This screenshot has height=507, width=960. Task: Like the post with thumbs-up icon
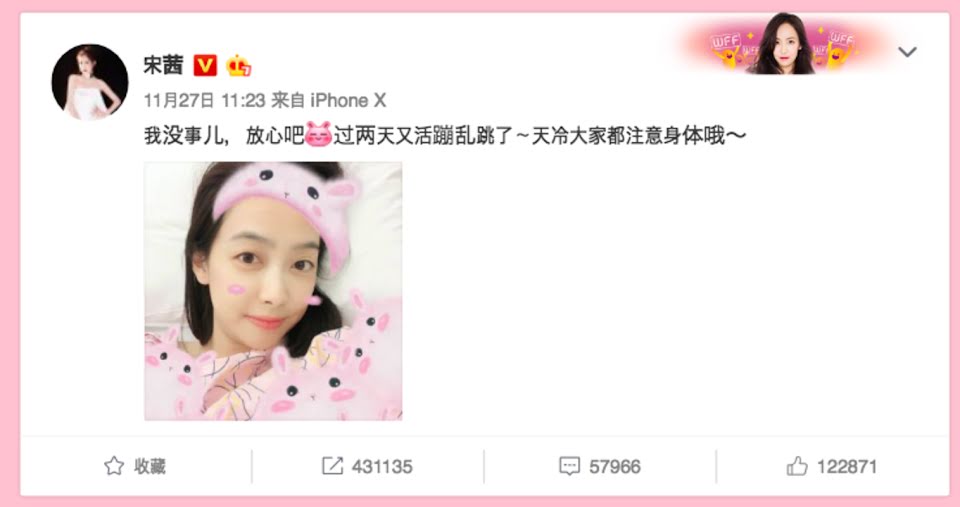(x=797, y=466)
